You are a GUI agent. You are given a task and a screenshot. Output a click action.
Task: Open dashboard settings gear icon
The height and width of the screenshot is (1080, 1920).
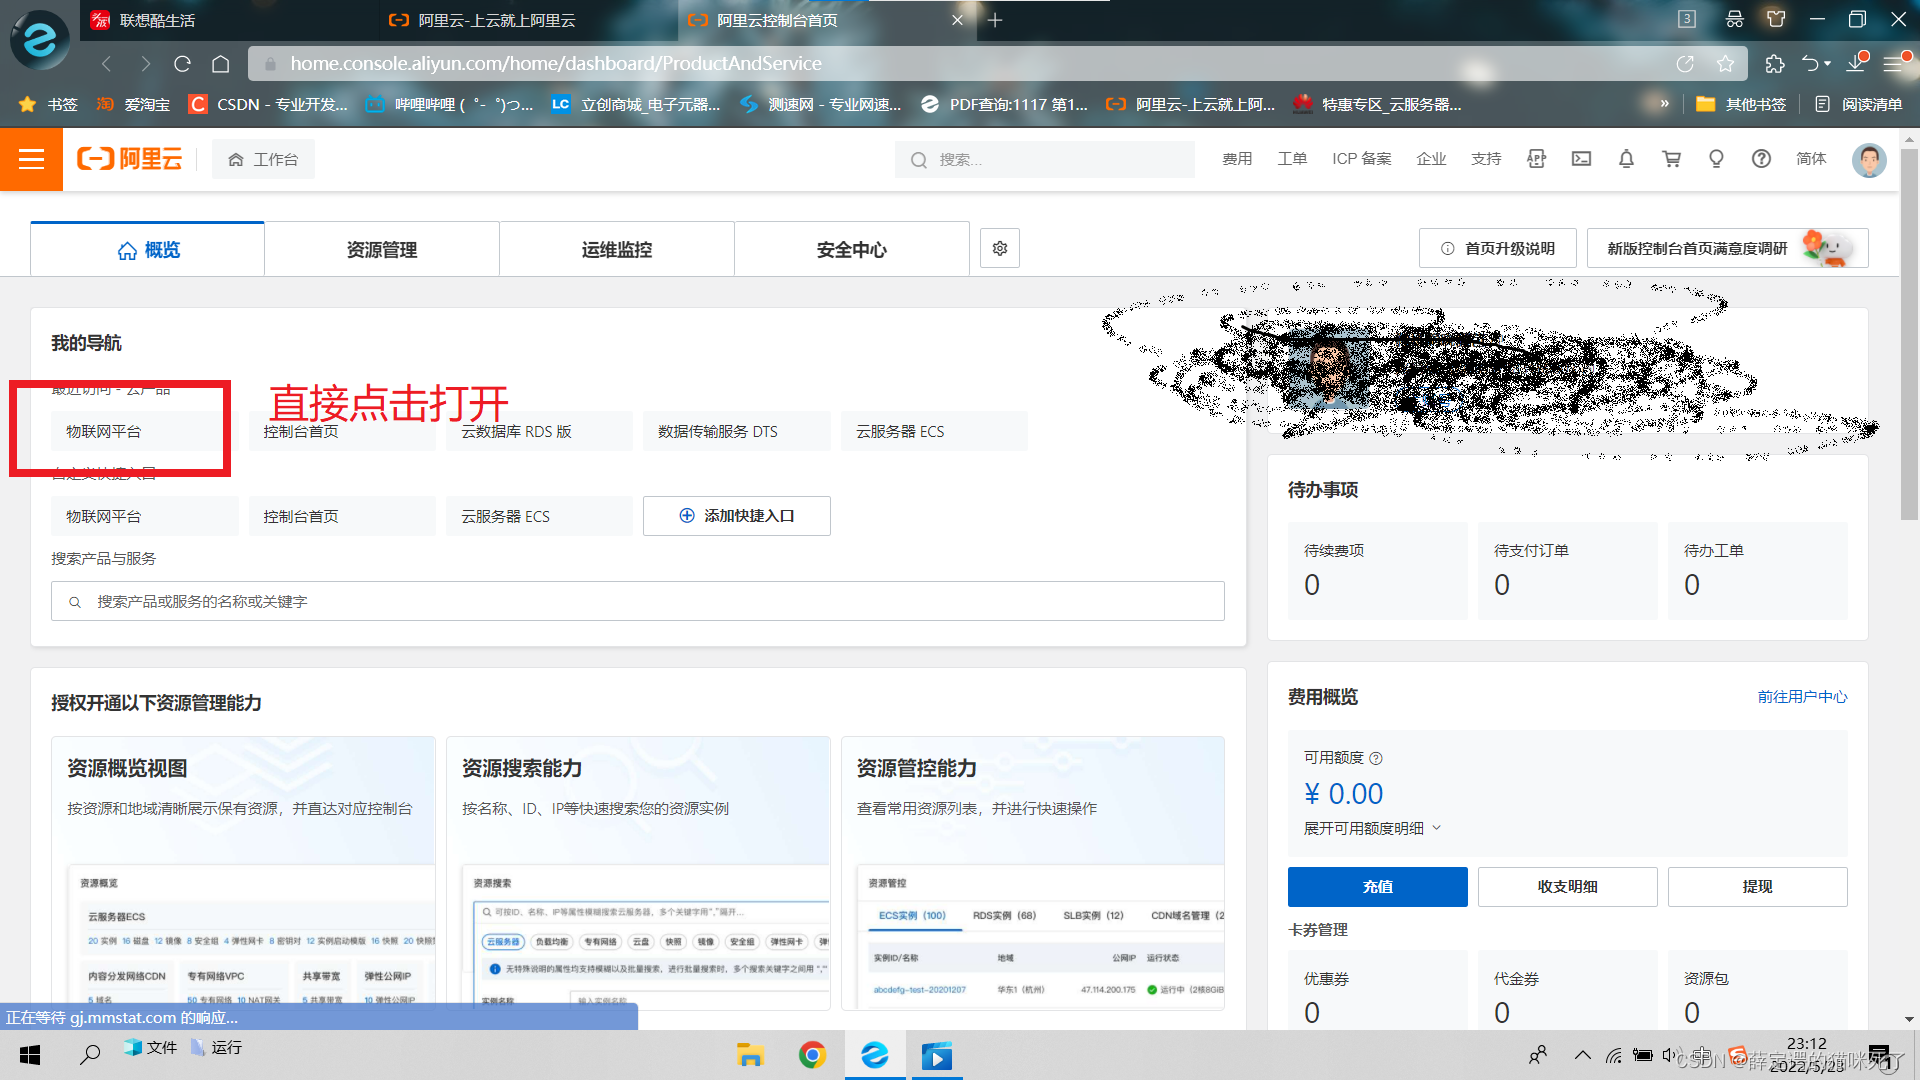tap(1000, 248)
